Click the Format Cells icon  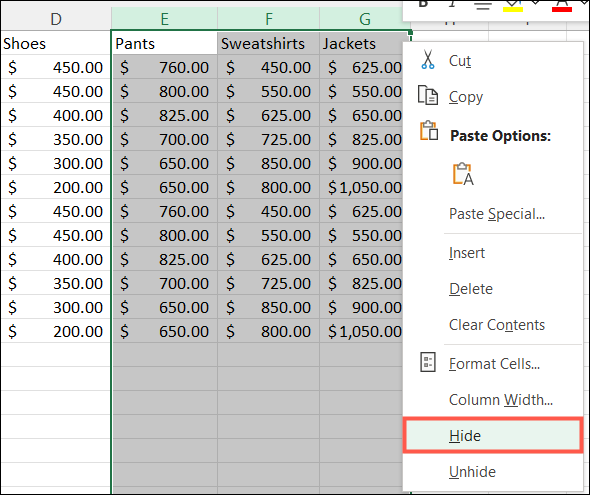pos(428,362)
